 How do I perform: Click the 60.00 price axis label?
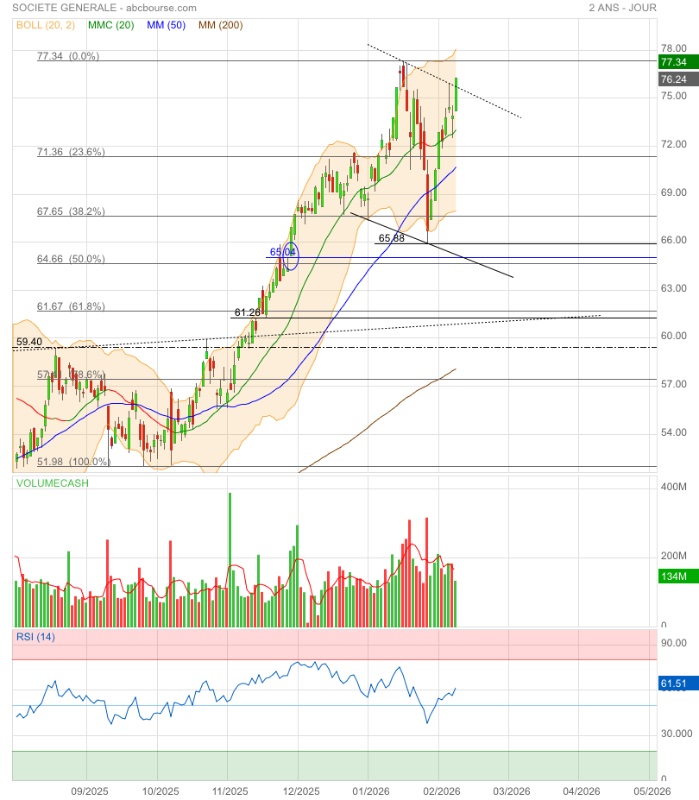click(x=673, y=336)
